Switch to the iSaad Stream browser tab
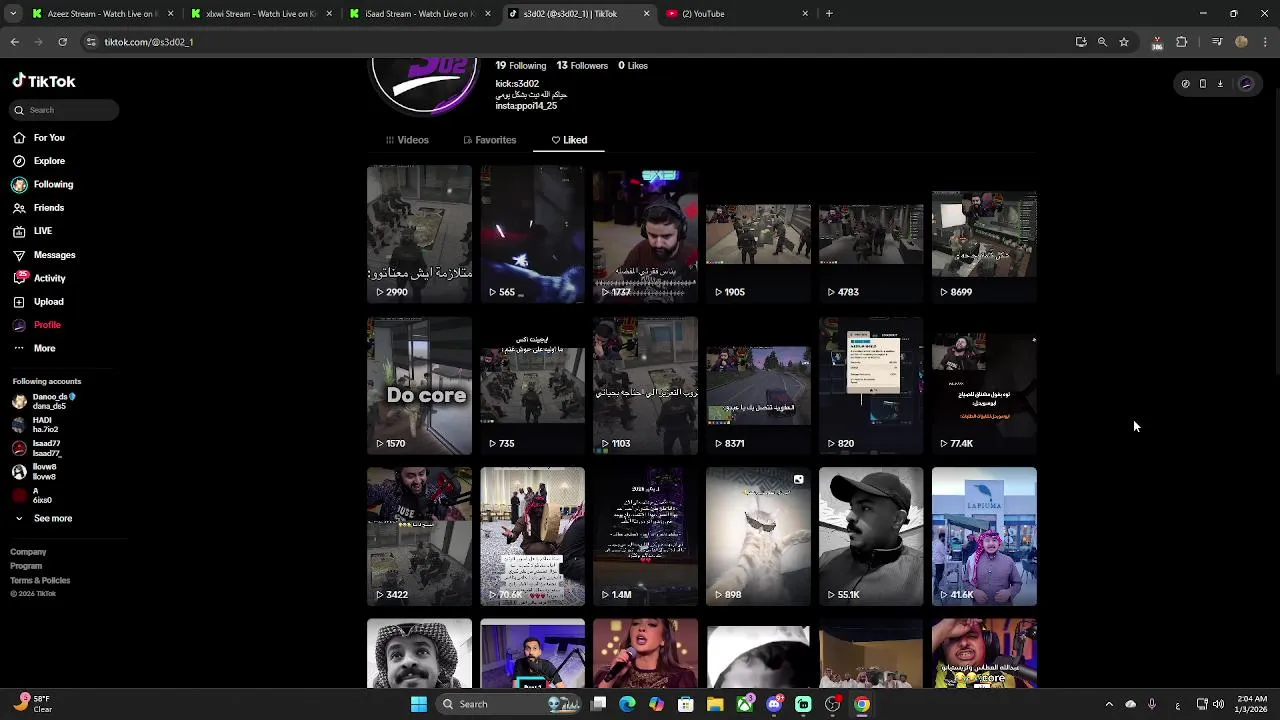The height and width of the screenshot is (720, 1280). coord(421,14)
